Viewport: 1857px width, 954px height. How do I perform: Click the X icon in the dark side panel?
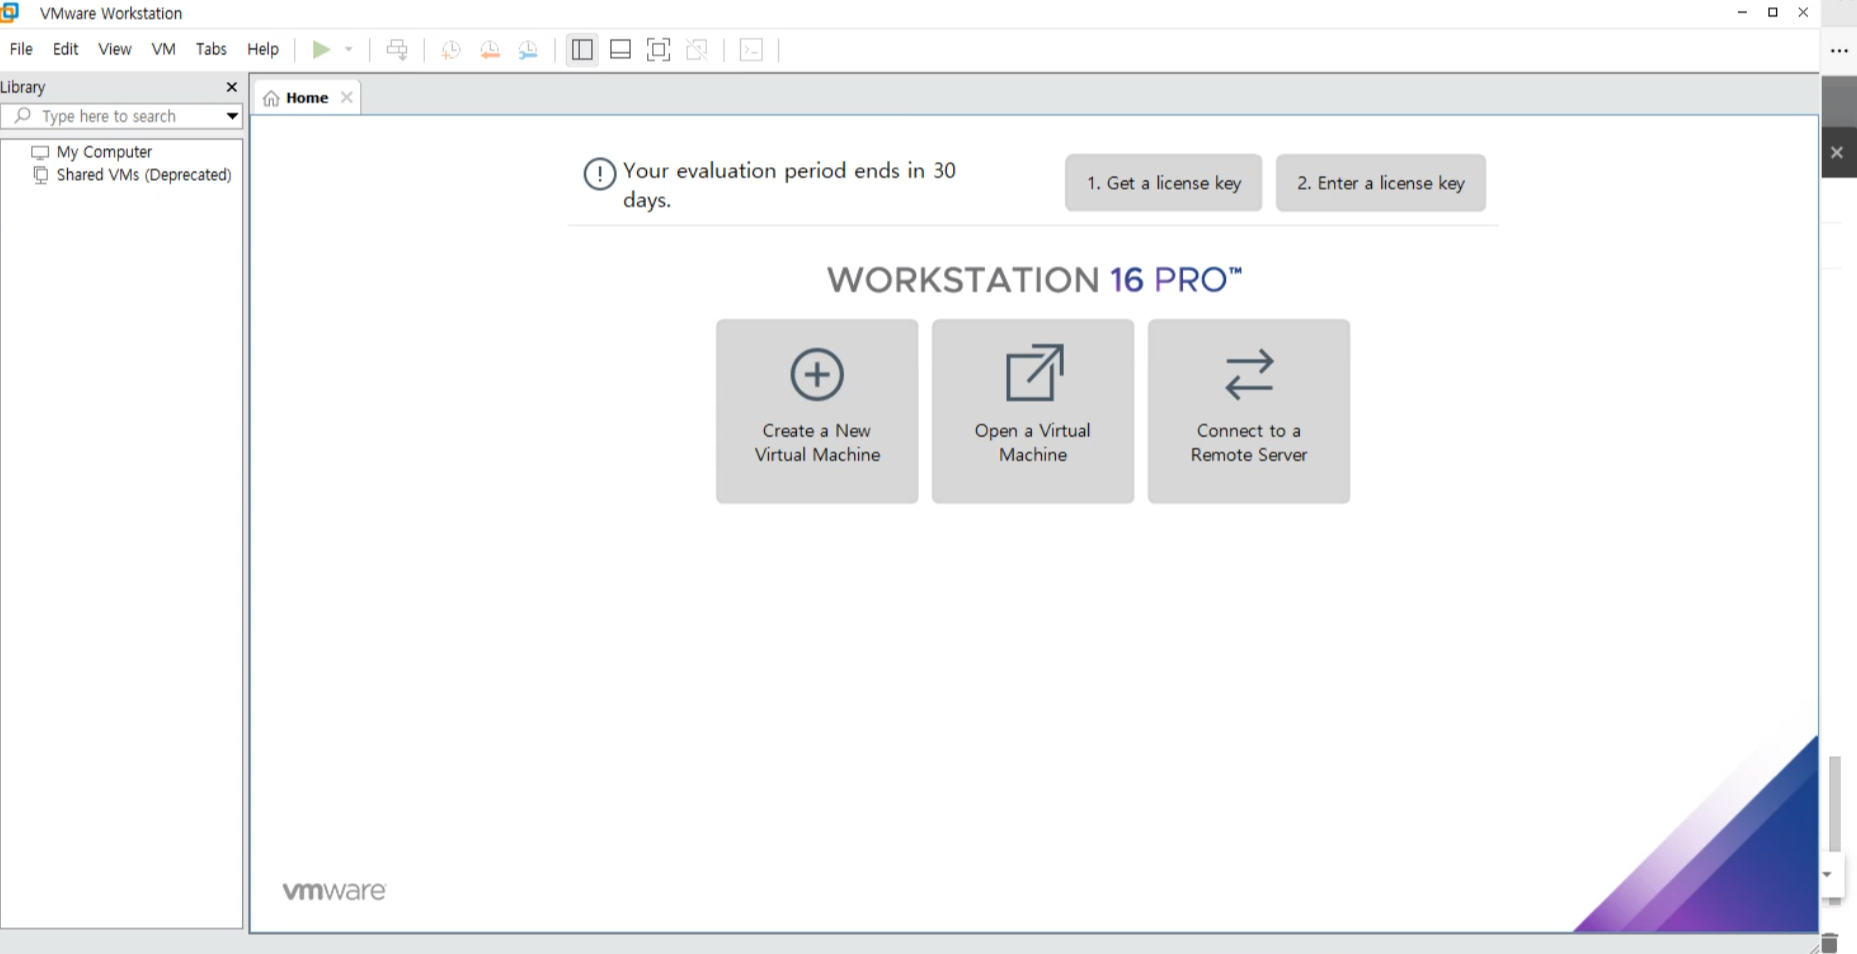coord(1837,152)
